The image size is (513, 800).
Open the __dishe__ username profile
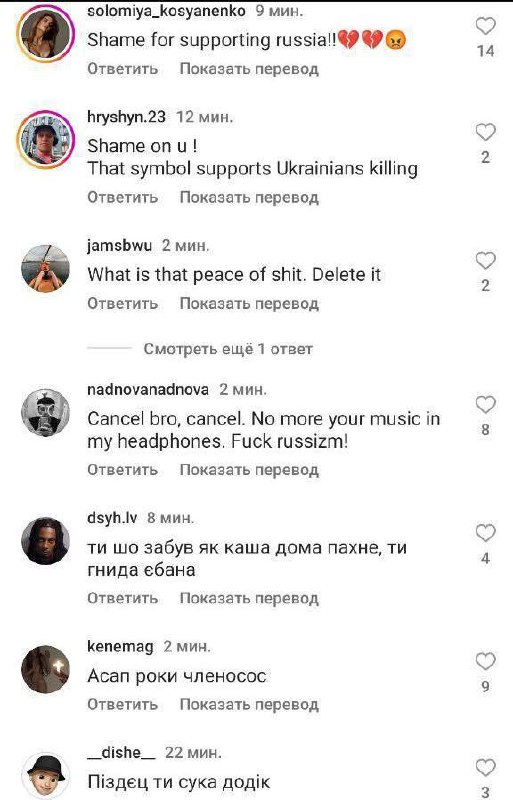coord(121,753)
